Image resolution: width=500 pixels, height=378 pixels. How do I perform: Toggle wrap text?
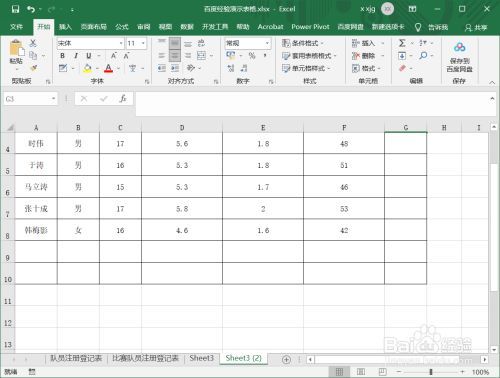tap(201, 43)
